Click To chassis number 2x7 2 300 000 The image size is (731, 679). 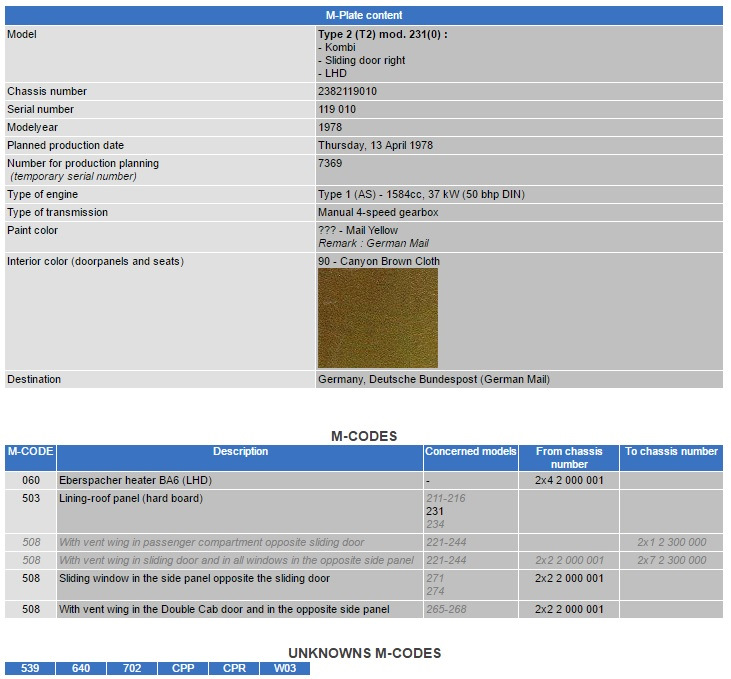pyautogui.click(x=671, y=561)
